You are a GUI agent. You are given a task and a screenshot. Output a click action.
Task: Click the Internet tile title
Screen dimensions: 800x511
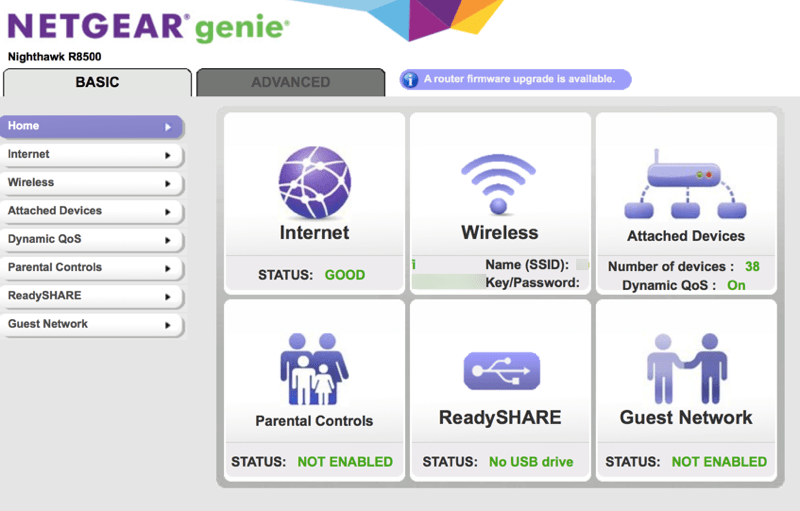pyautogui.click(x=314, y=233)
